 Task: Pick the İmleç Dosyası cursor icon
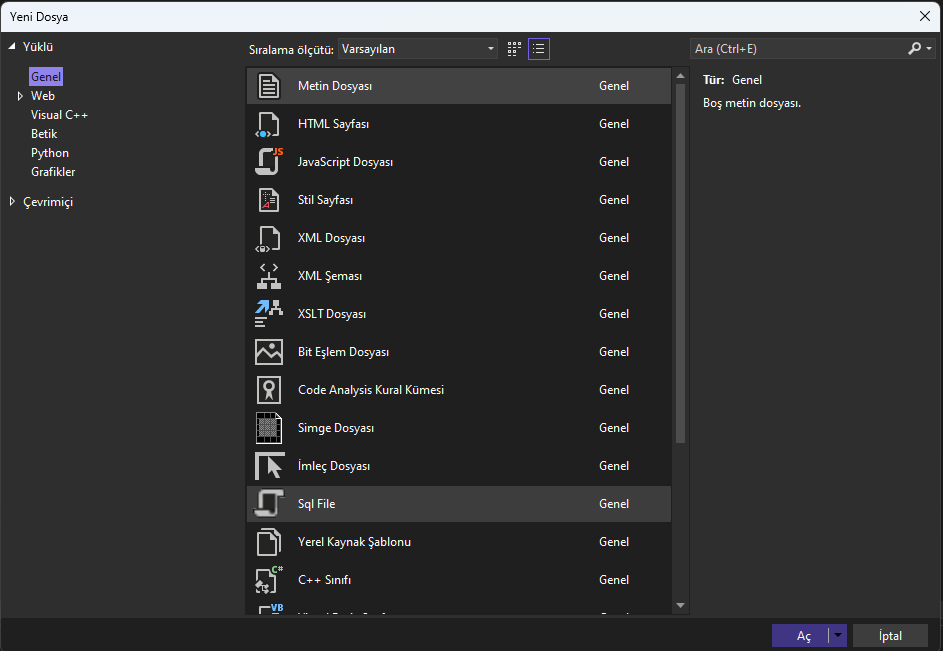(269, 466)
